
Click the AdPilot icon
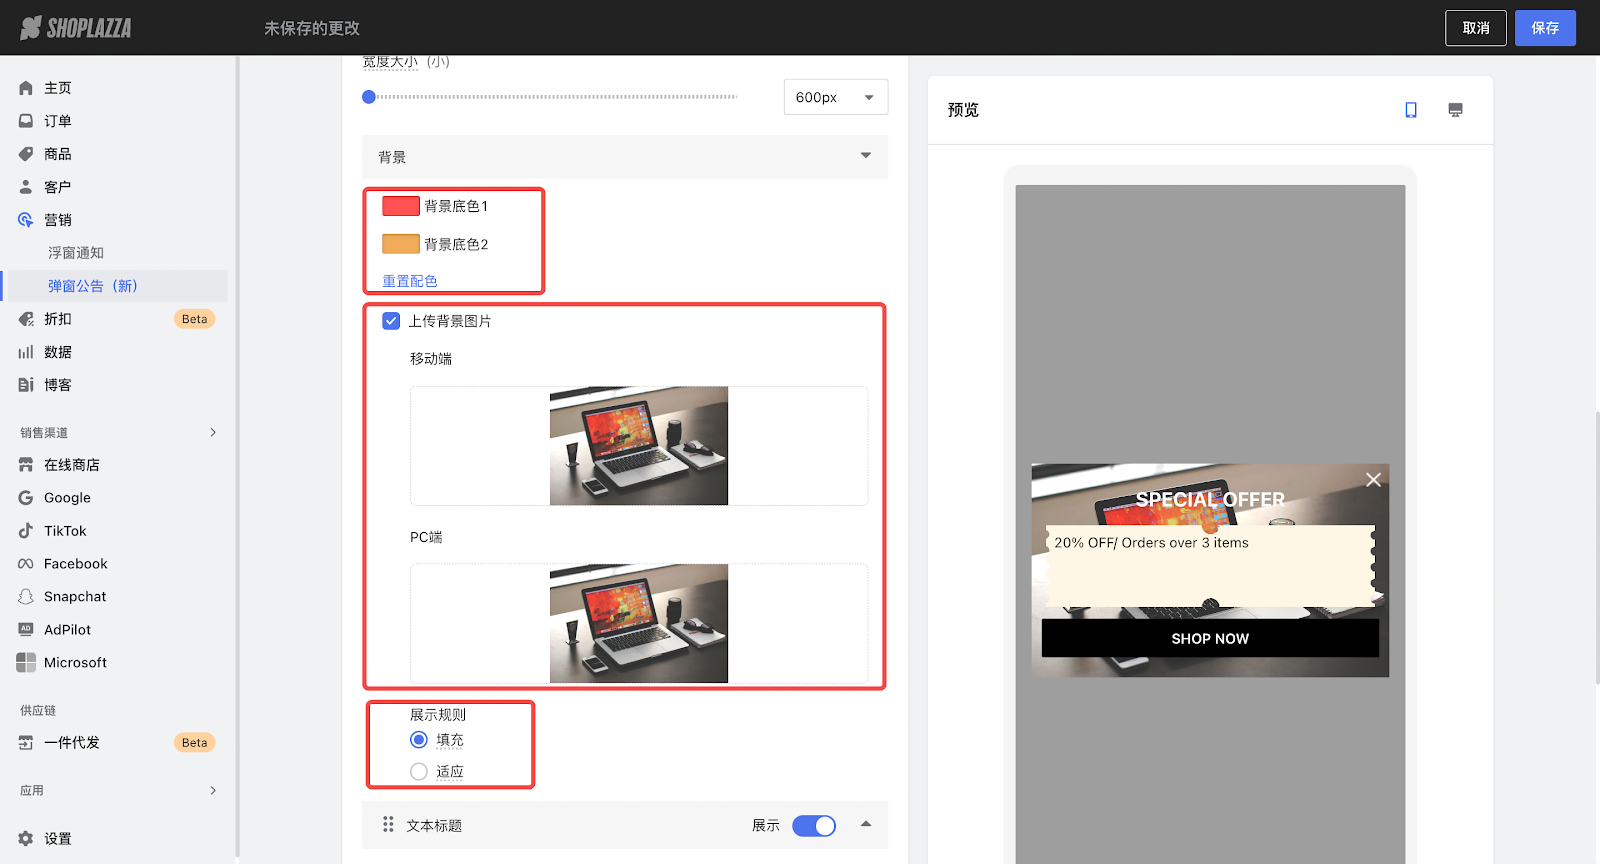point(26,630)
